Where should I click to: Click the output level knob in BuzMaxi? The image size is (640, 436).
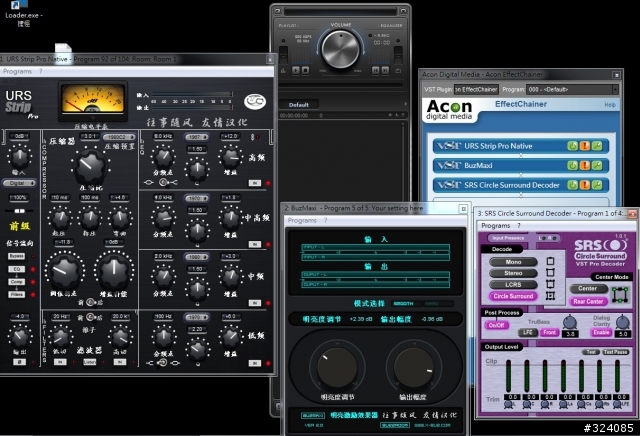click(414, 367)
